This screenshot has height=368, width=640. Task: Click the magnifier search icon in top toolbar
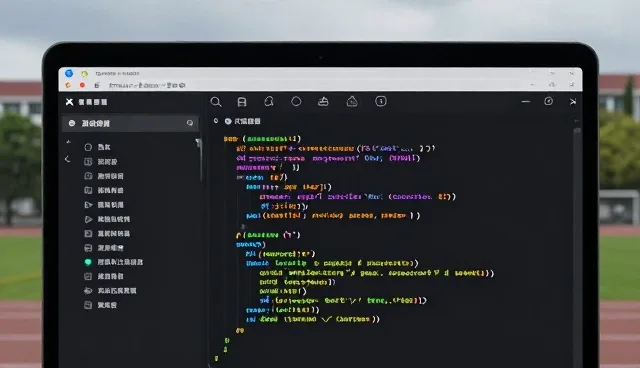click(x=216, y=102)
